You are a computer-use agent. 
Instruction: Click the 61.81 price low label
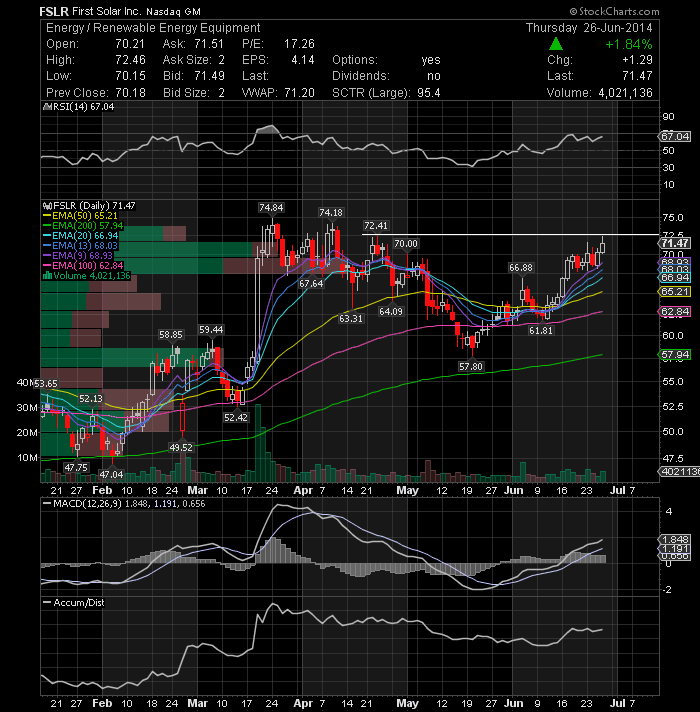[x=541, y=331]
